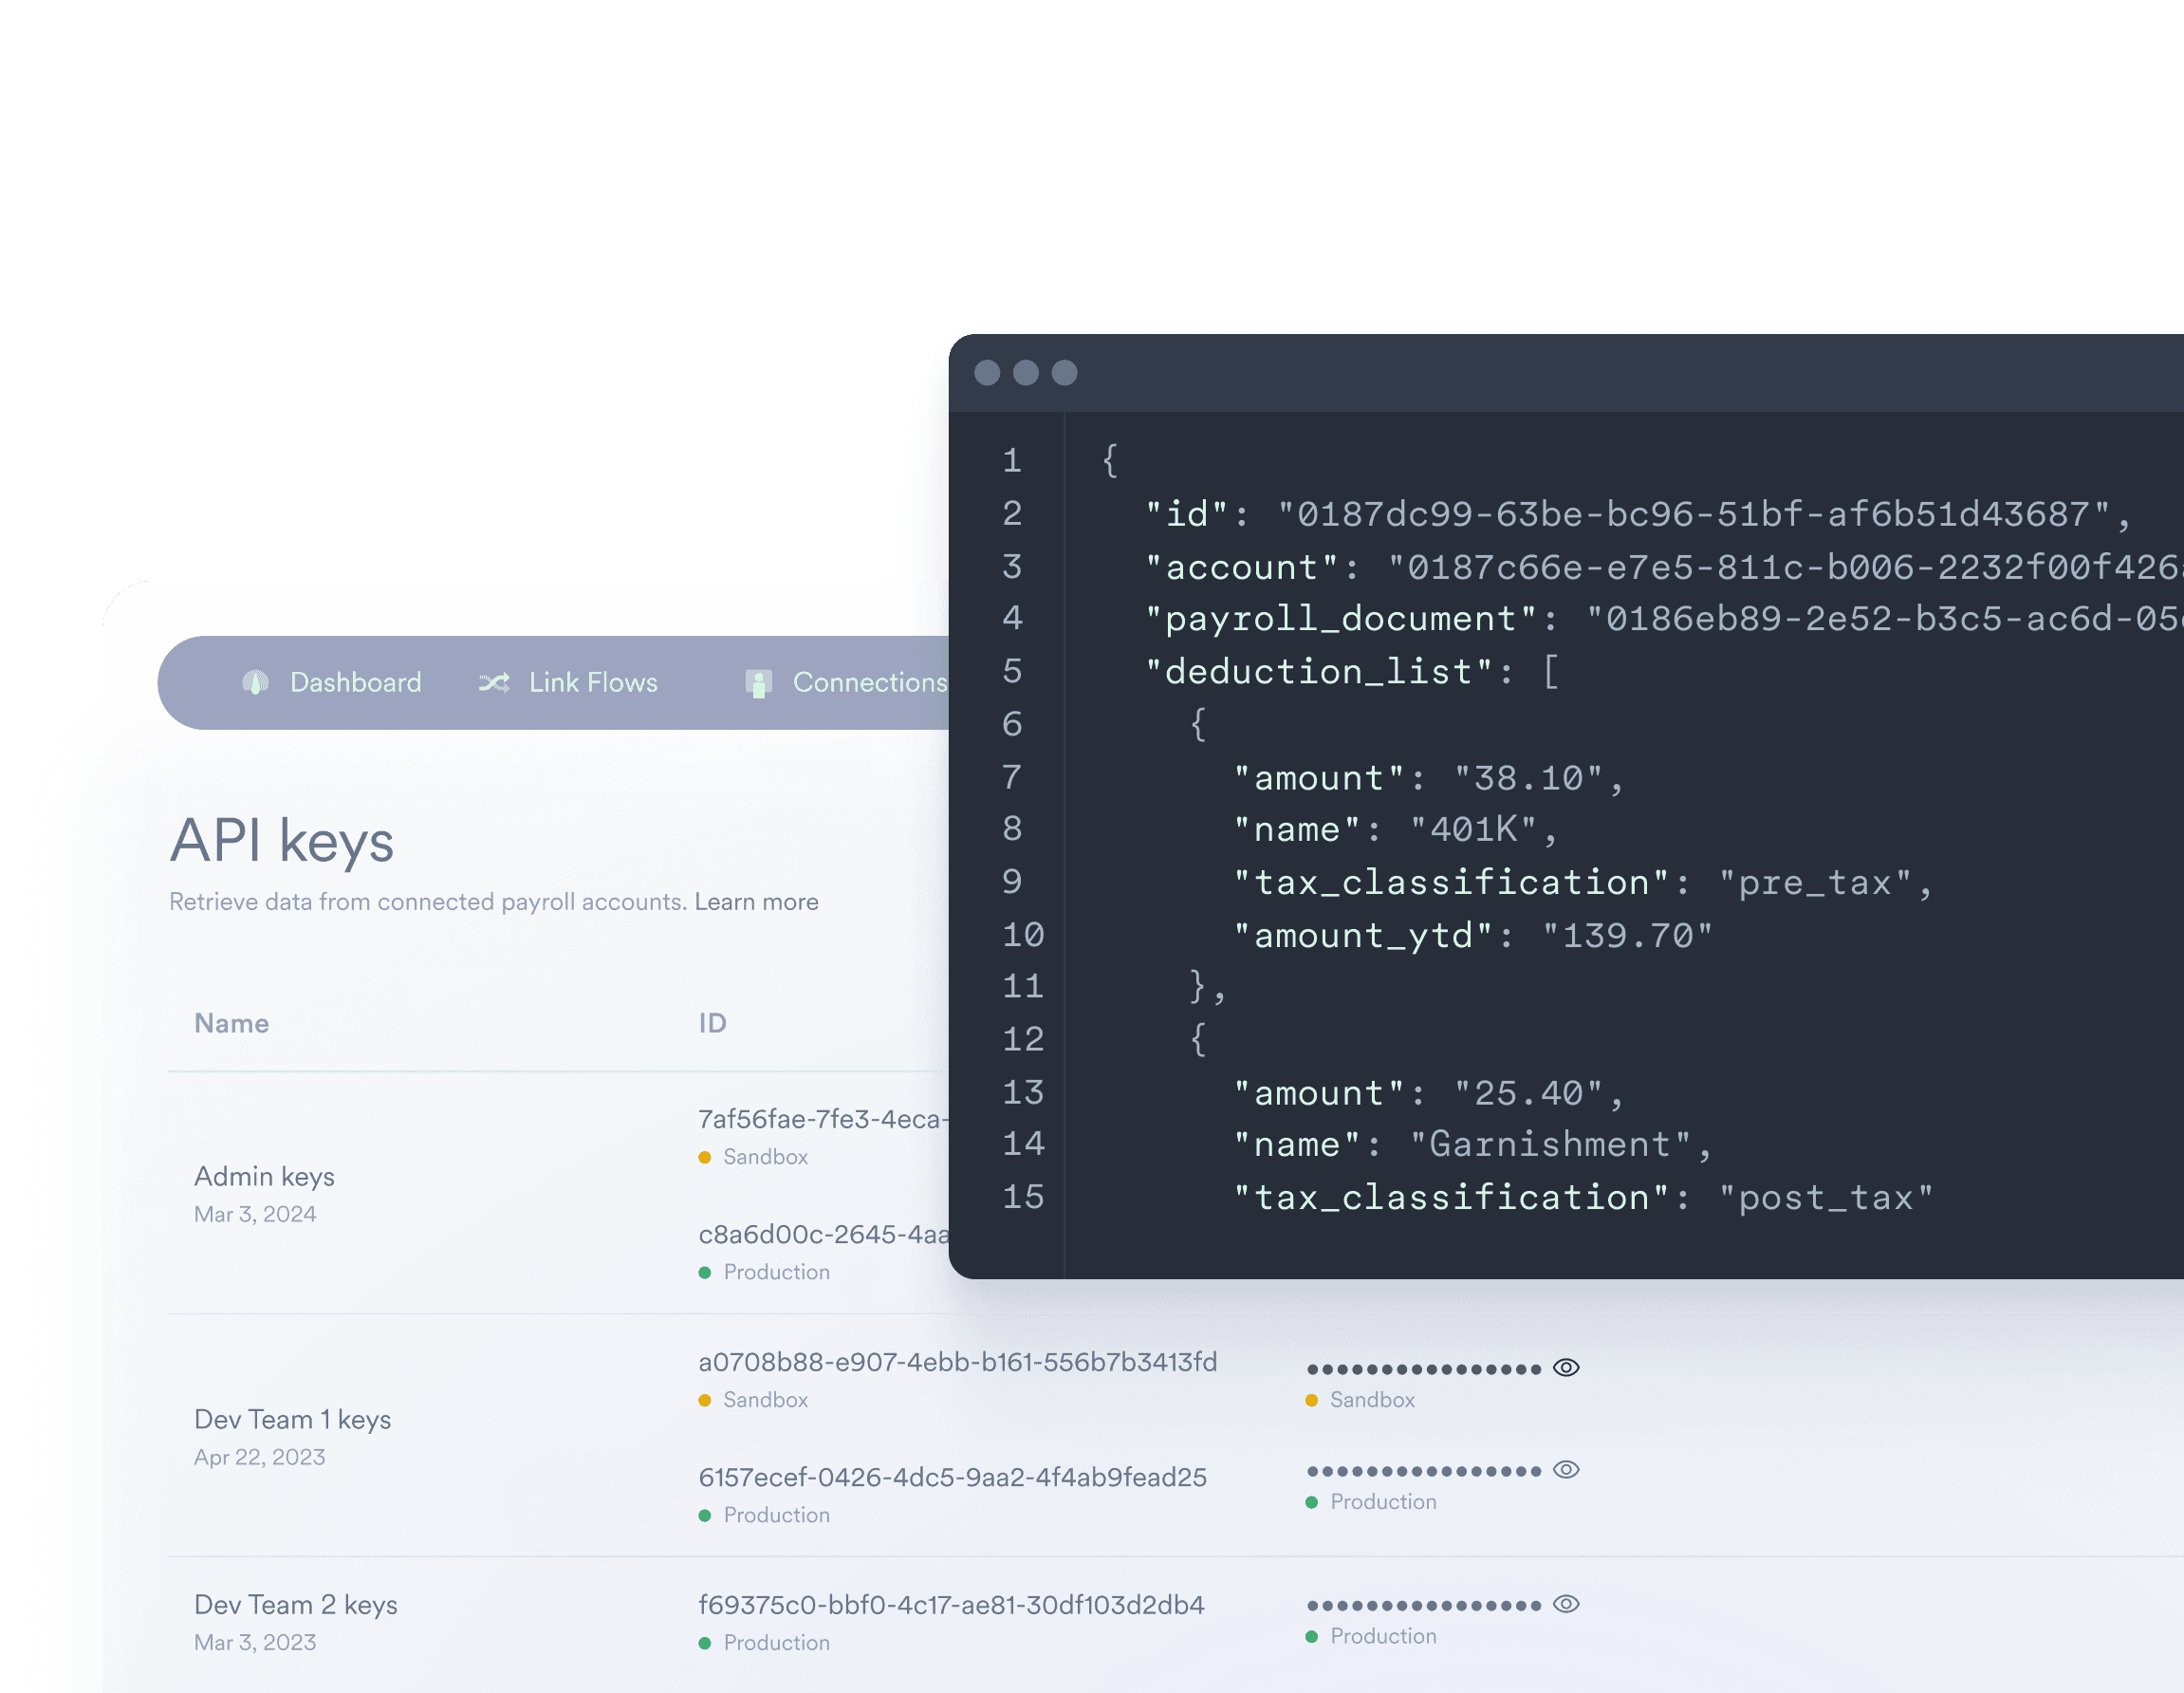Screen dimensions: 2184x1693
Task: Click ID f69375c0-bbf0-4c17-ae81-30df103d2db4
Action: (951, 1605)
